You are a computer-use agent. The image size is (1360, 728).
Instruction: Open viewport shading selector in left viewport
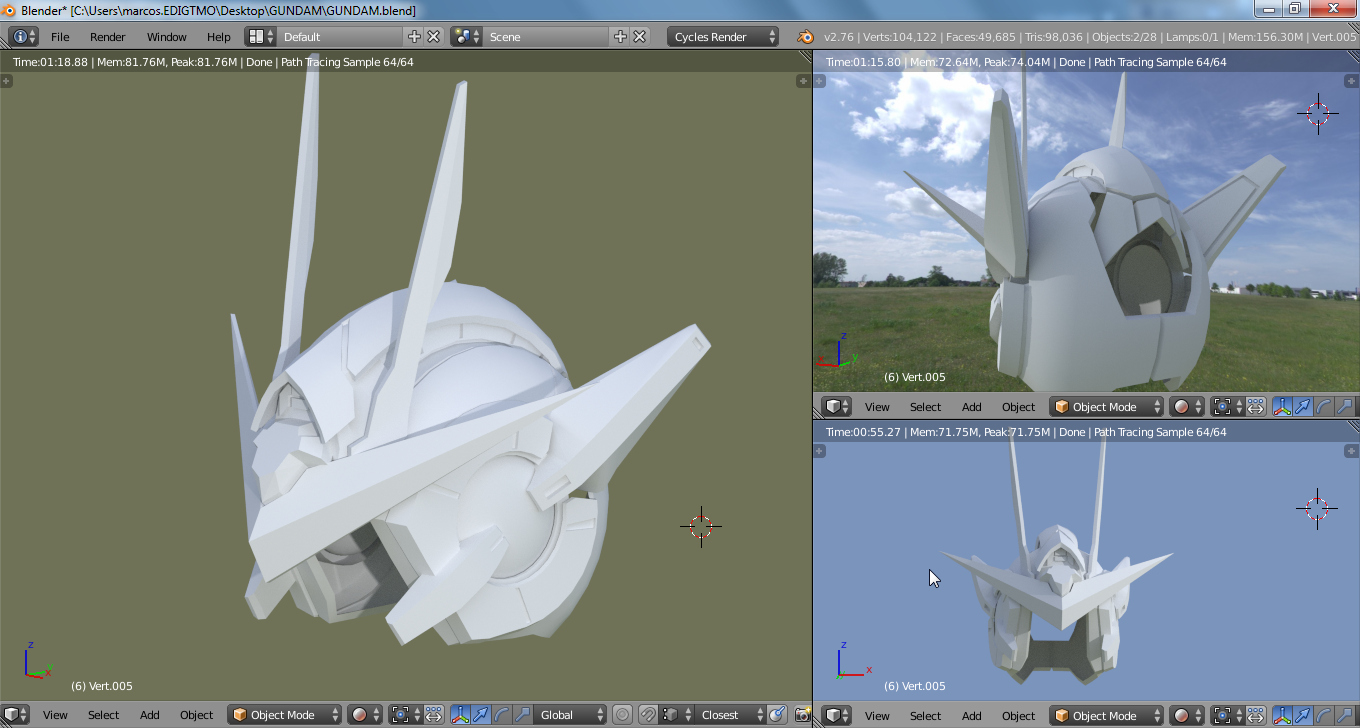click(x=364, y=715)
